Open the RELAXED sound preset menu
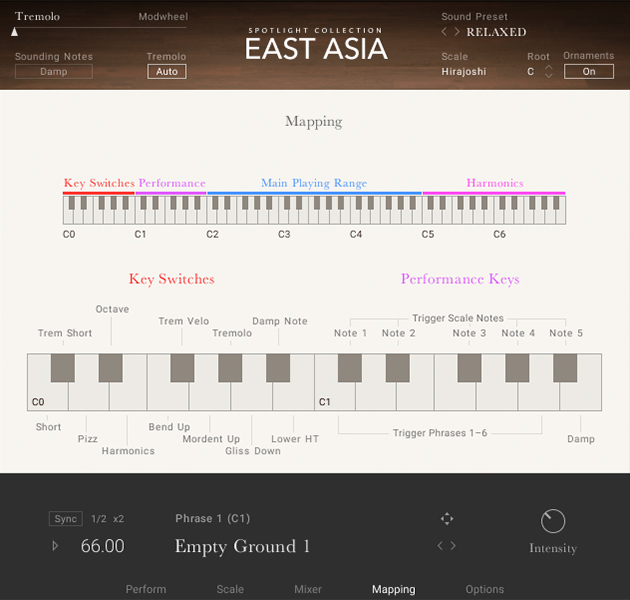 (496, 32)
